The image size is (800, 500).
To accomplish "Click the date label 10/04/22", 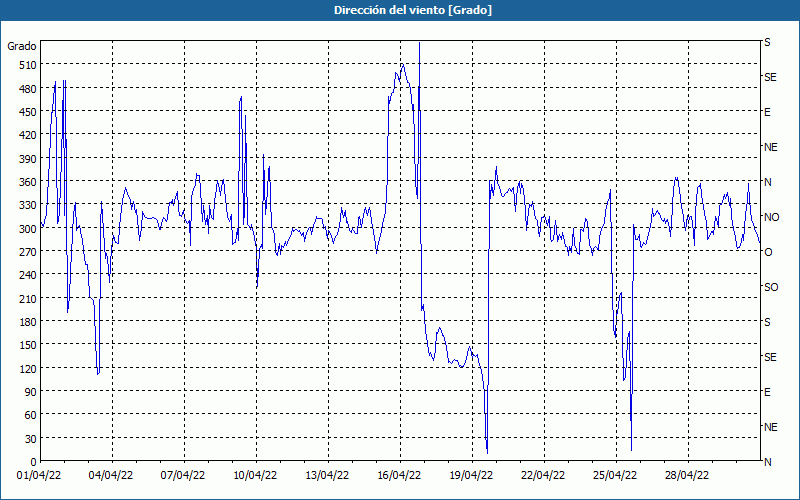I will click(x=255, y=476).
